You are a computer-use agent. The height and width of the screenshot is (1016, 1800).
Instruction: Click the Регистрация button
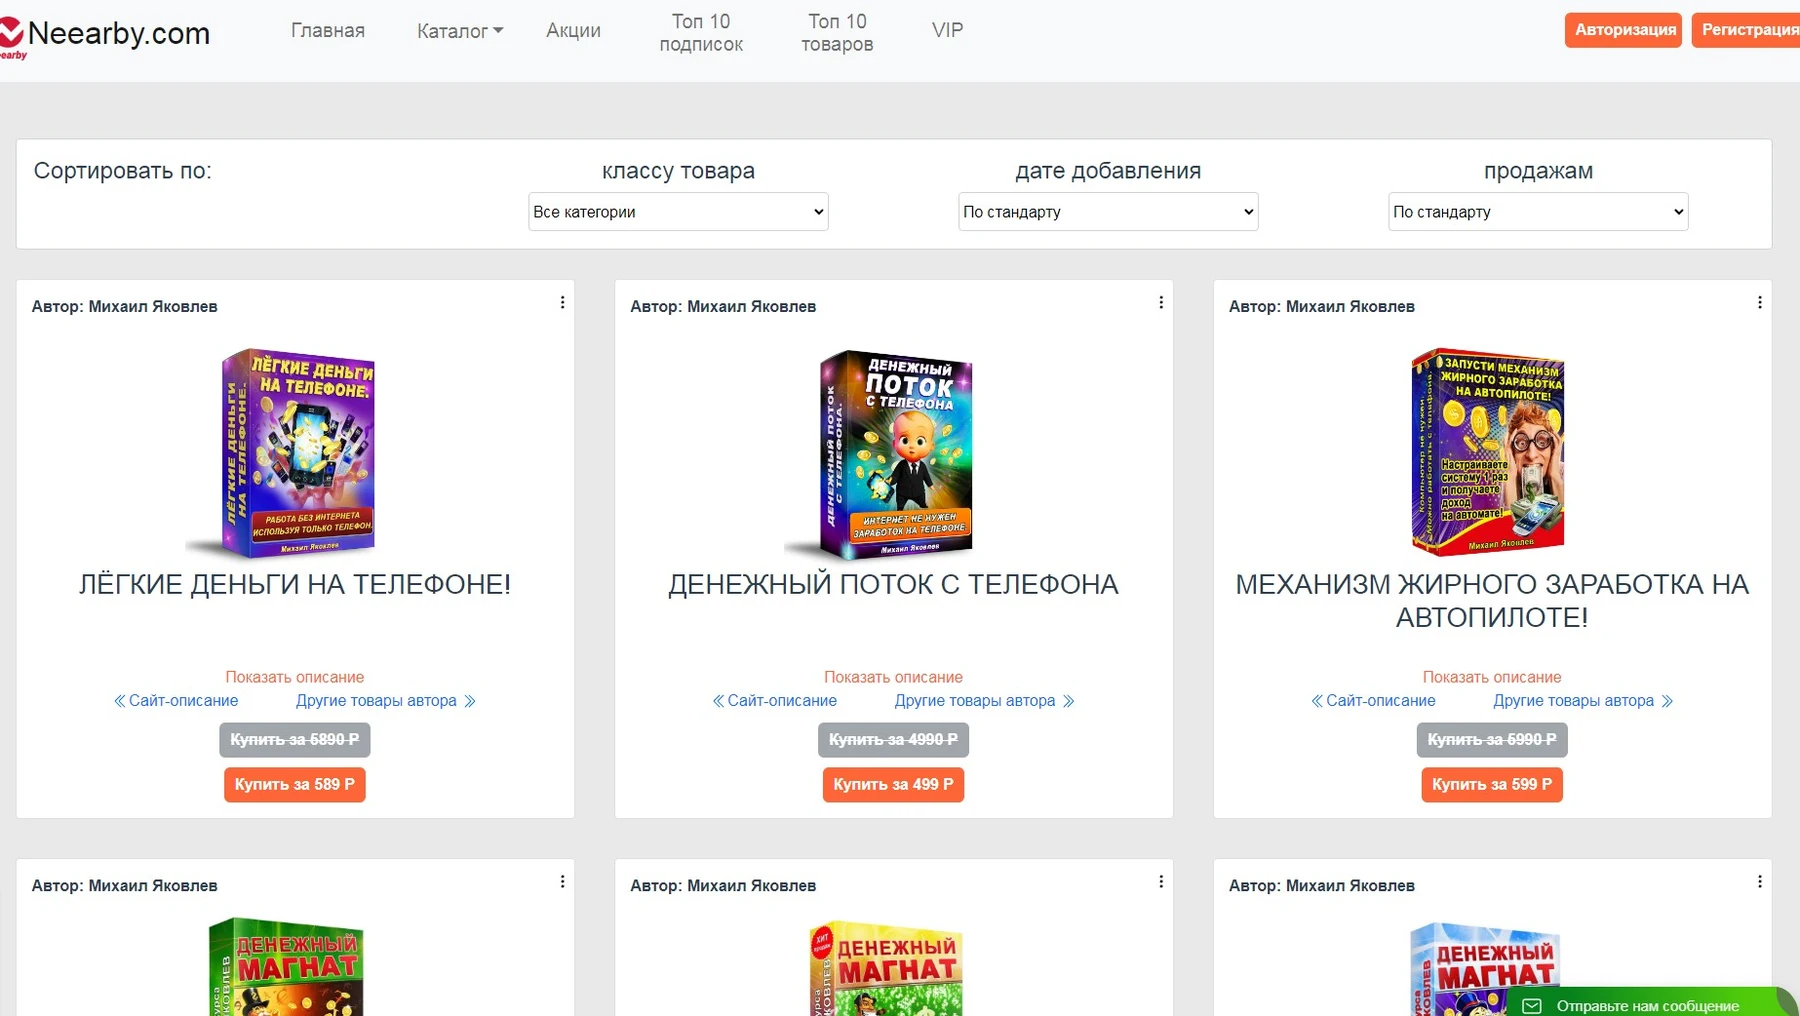pos(1748,30)
